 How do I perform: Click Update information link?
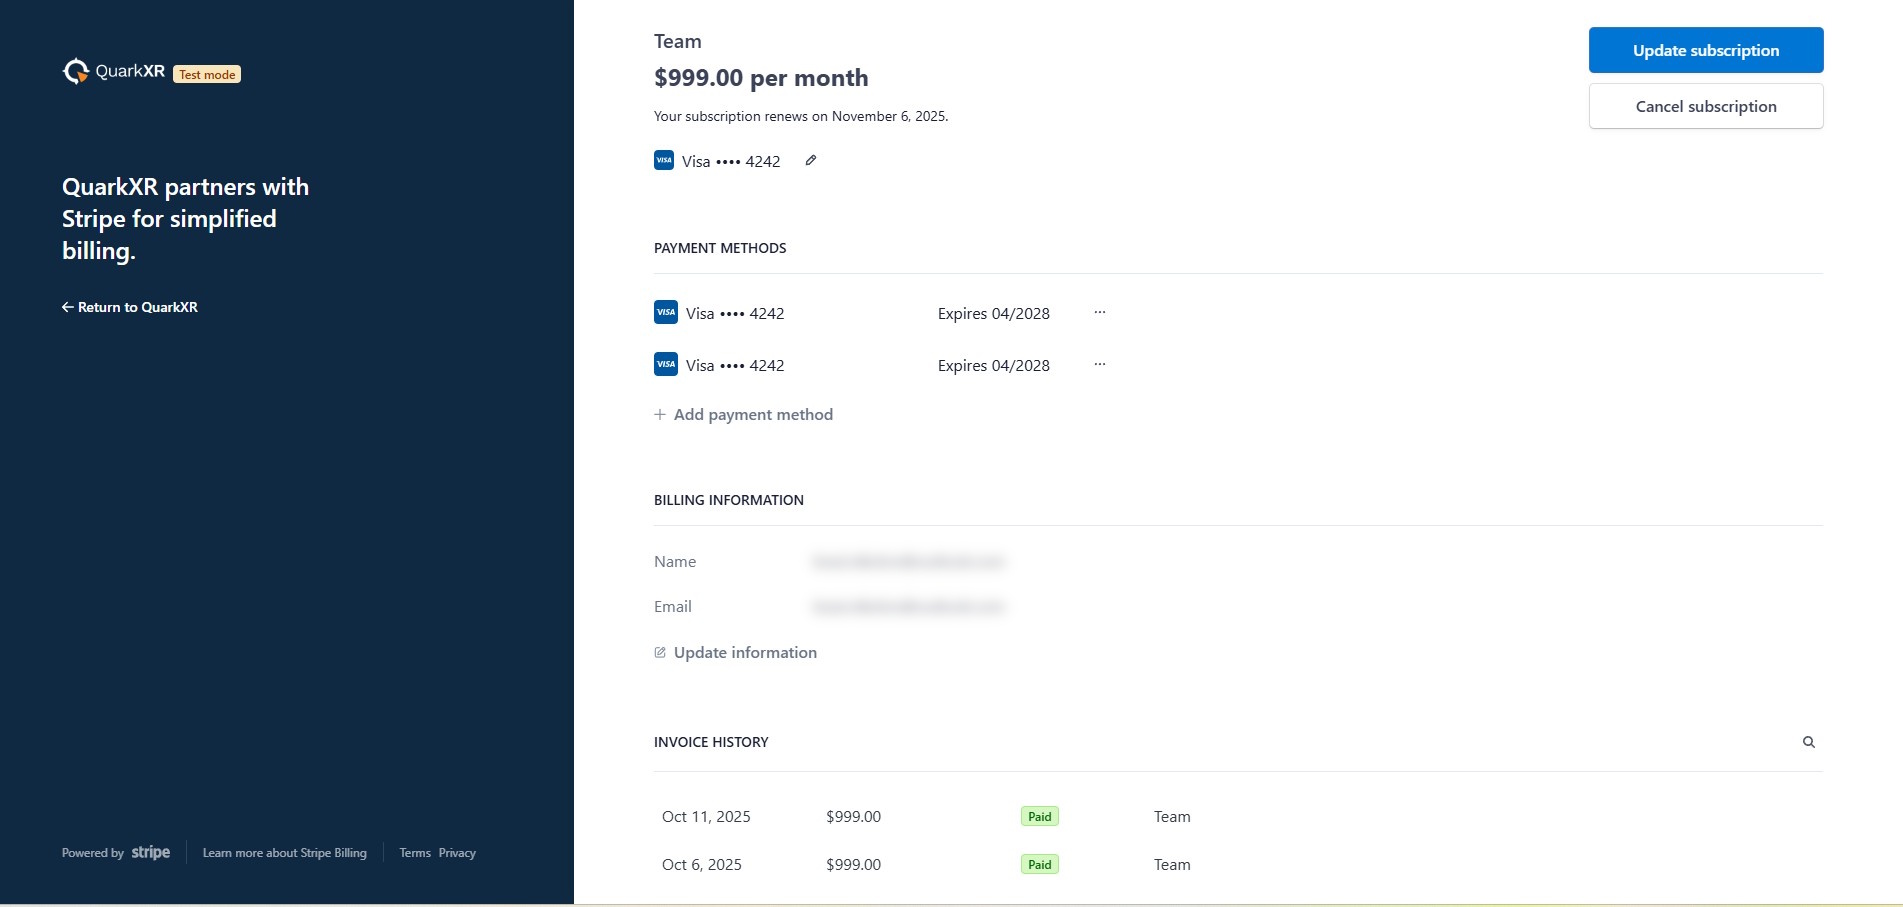[x=736, y=652]
